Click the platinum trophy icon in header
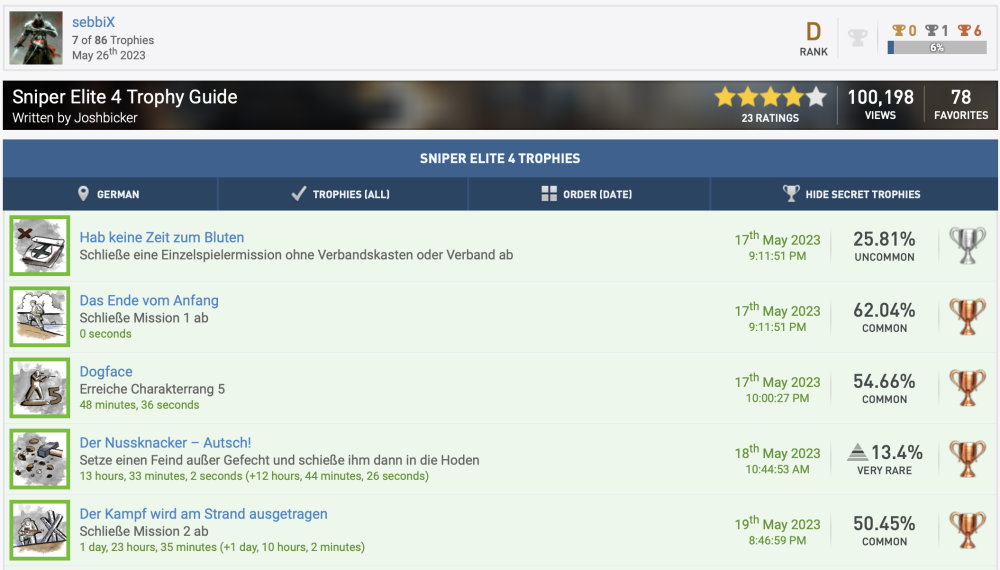Viewport: 1000px width, 570px height. [x=857, y=38]
